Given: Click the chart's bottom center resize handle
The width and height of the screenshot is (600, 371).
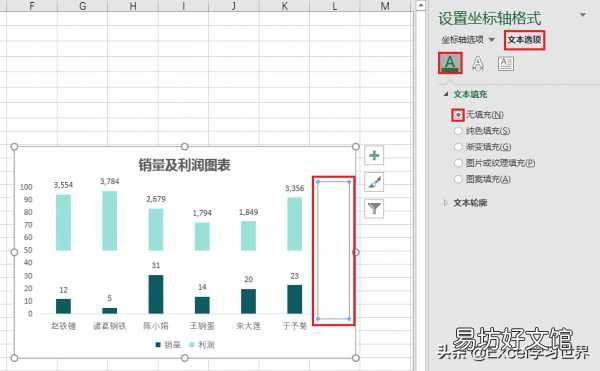Looking at the screenshot, I should point(184,358).
